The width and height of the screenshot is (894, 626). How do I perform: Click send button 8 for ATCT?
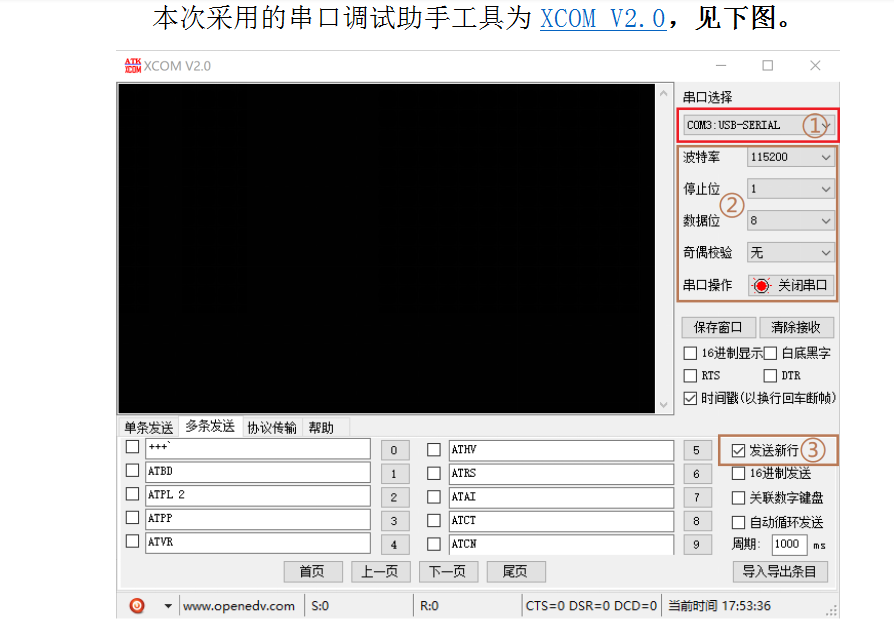pyautogui.click(x=697, y=521)
